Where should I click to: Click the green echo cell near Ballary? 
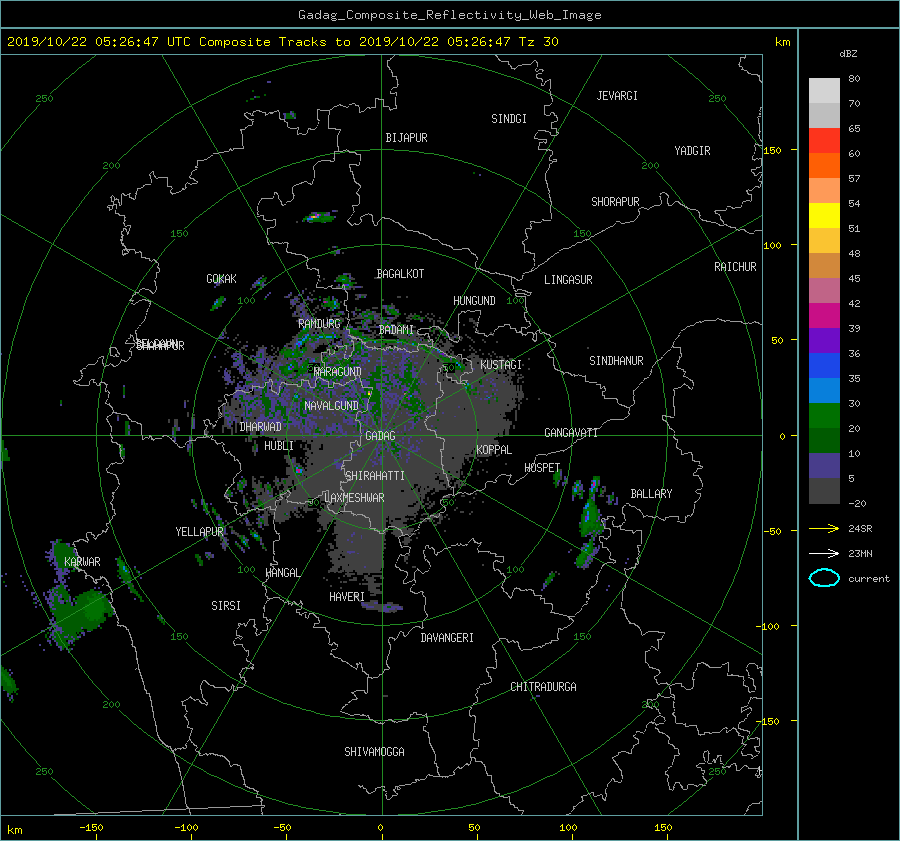[x=590, y=518]
